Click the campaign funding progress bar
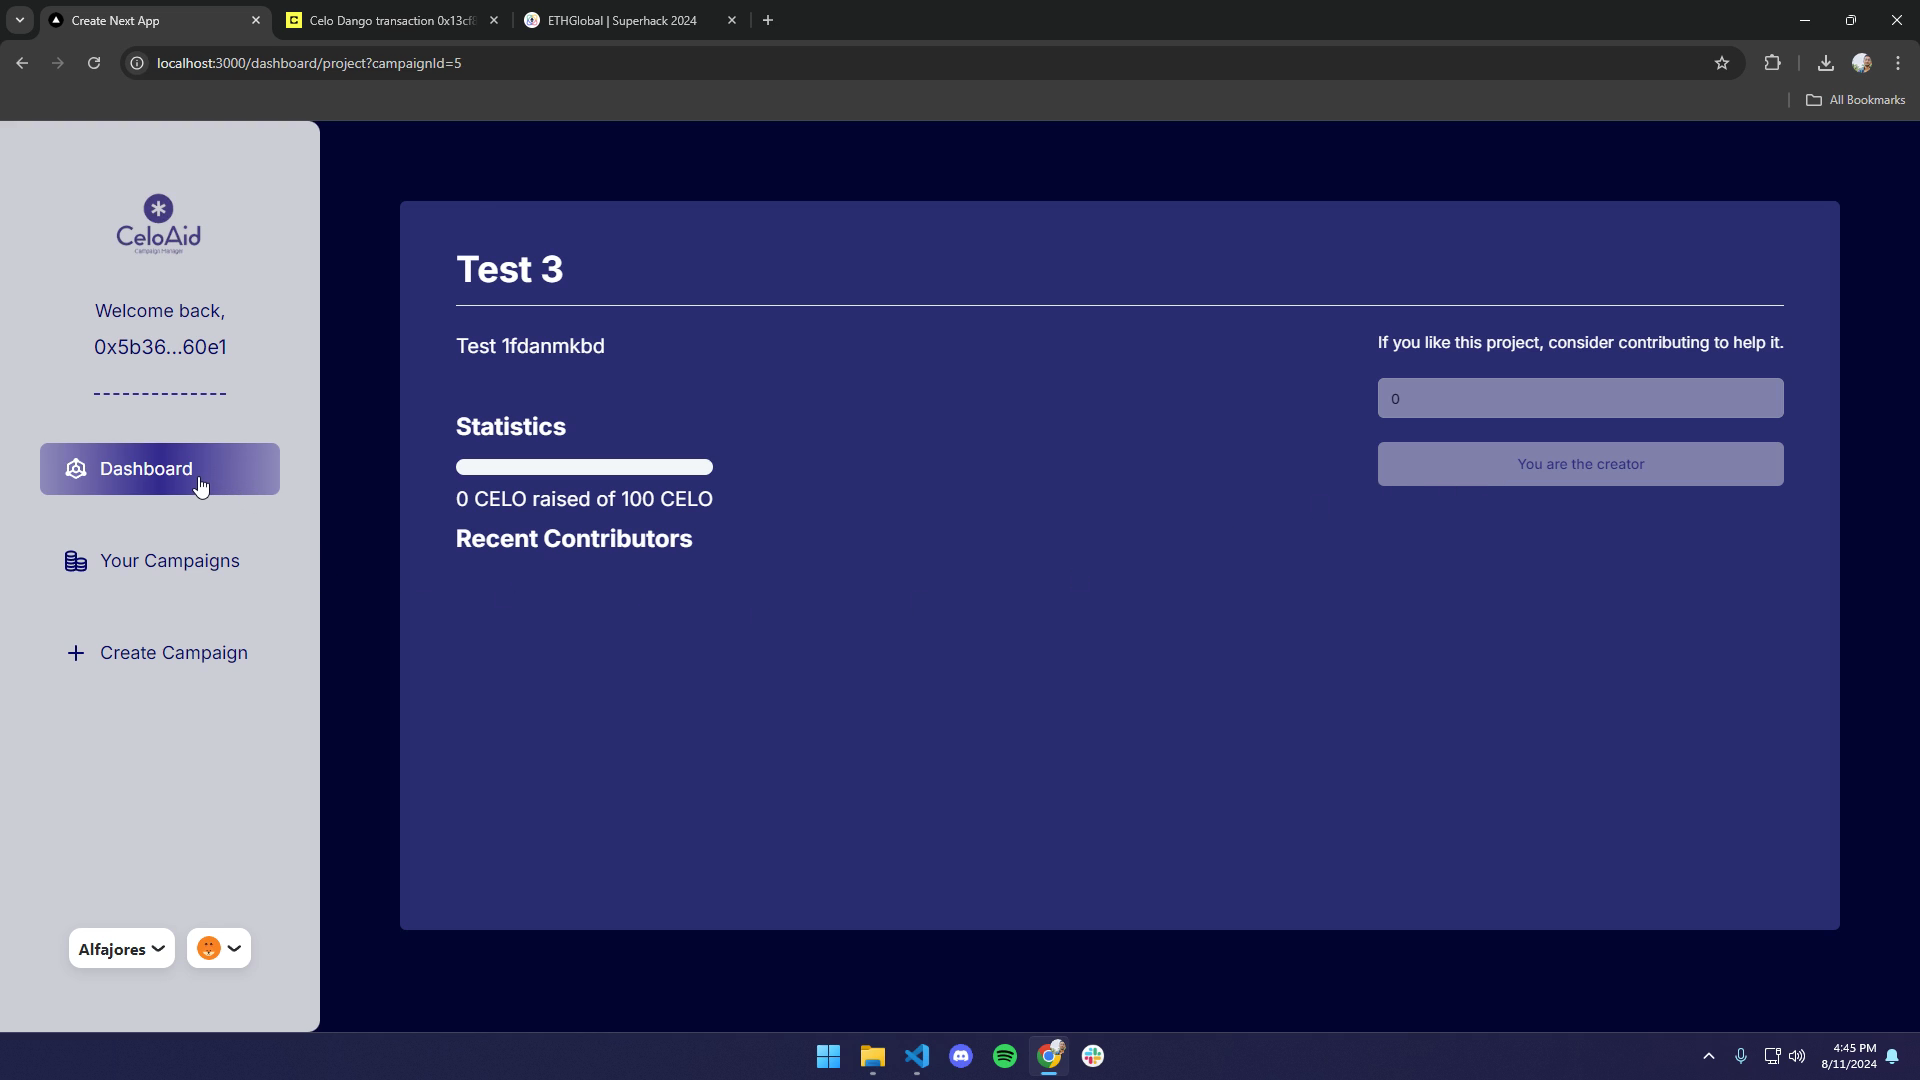The width and height of the screenshot is (1920, 1080). click(584, 467)
